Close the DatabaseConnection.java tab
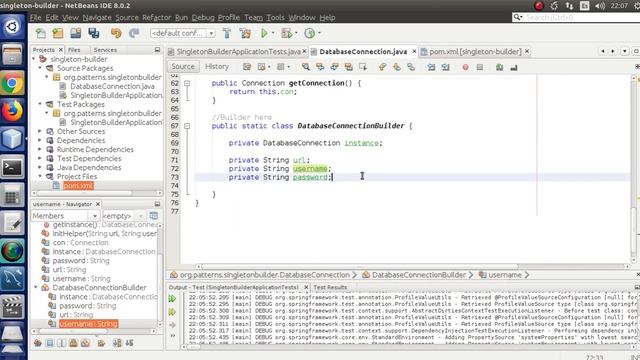This screenshot has width=640, height=360. [x=414, y=51]
